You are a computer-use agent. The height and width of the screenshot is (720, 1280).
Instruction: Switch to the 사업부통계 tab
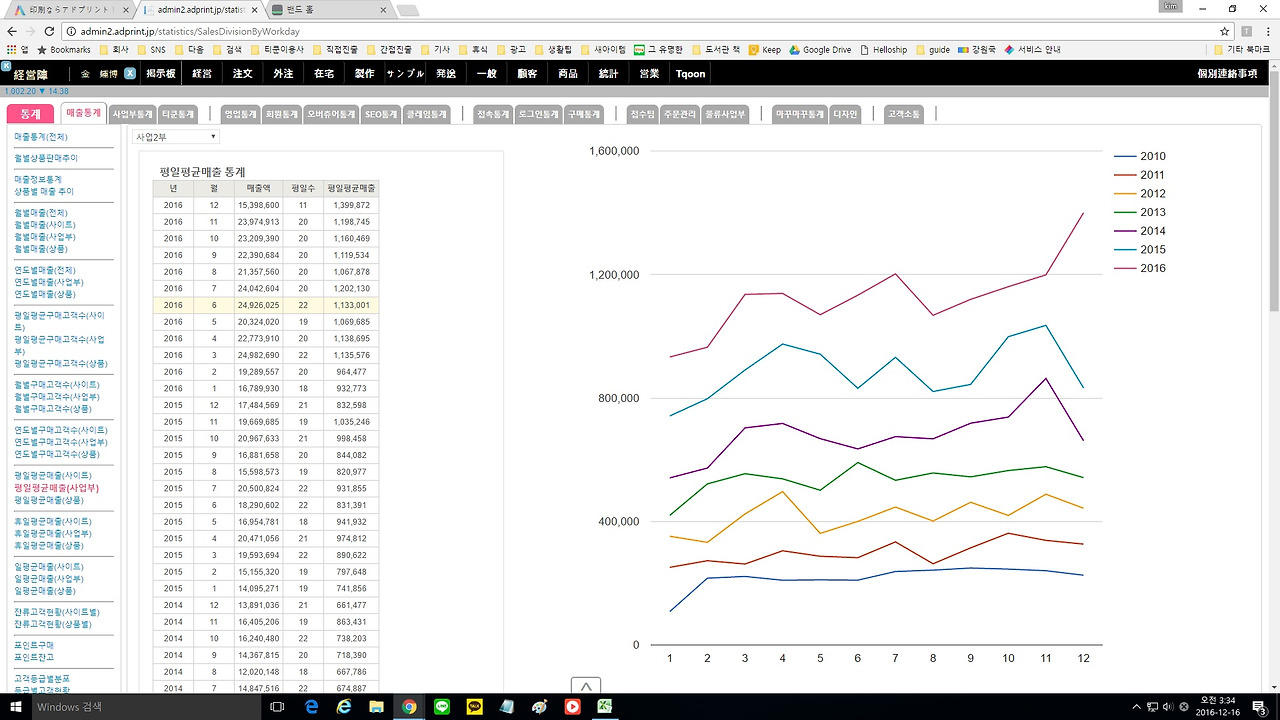click(x=132, y=114)
